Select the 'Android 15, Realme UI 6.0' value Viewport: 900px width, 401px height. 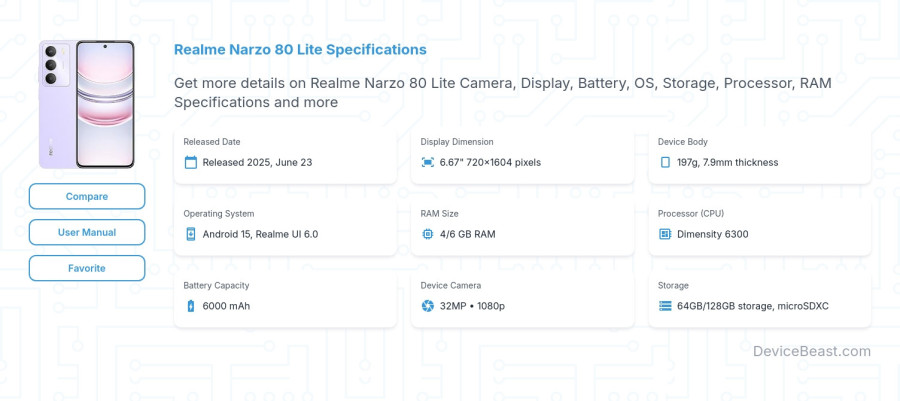(x=260, y=234)
